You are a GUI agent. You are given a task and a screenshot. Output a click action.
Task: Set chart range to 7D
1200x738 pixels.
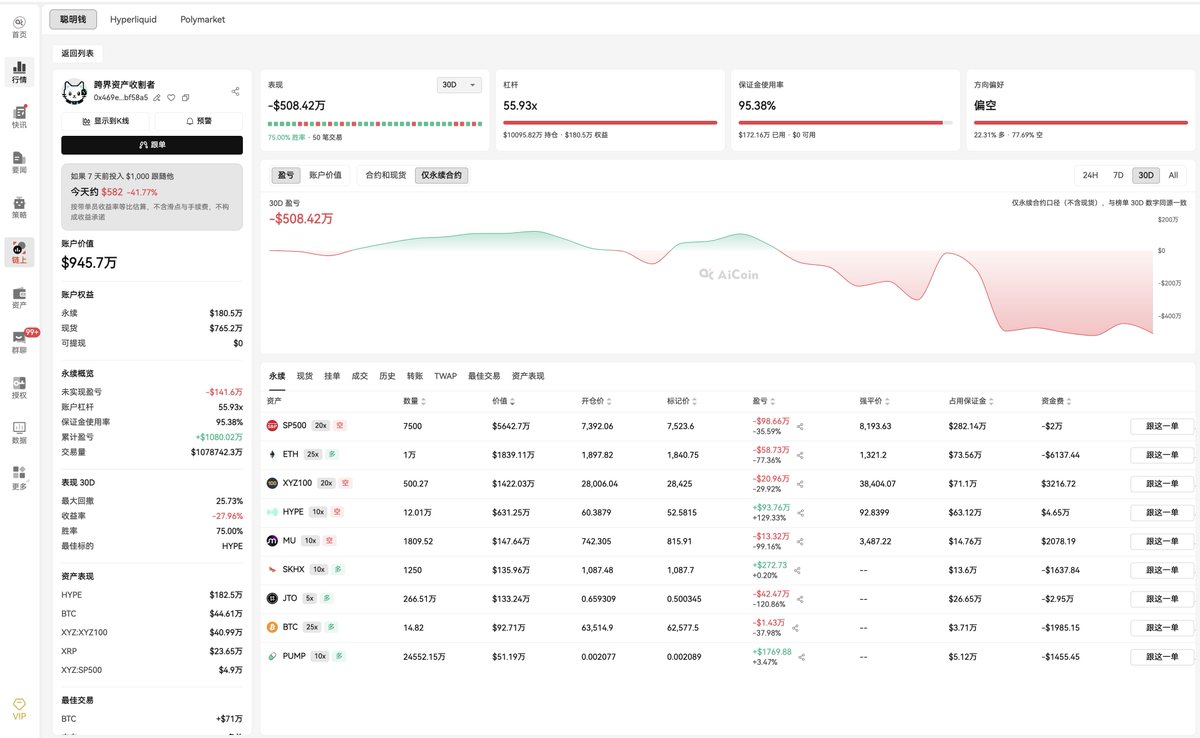point(1118,175)
